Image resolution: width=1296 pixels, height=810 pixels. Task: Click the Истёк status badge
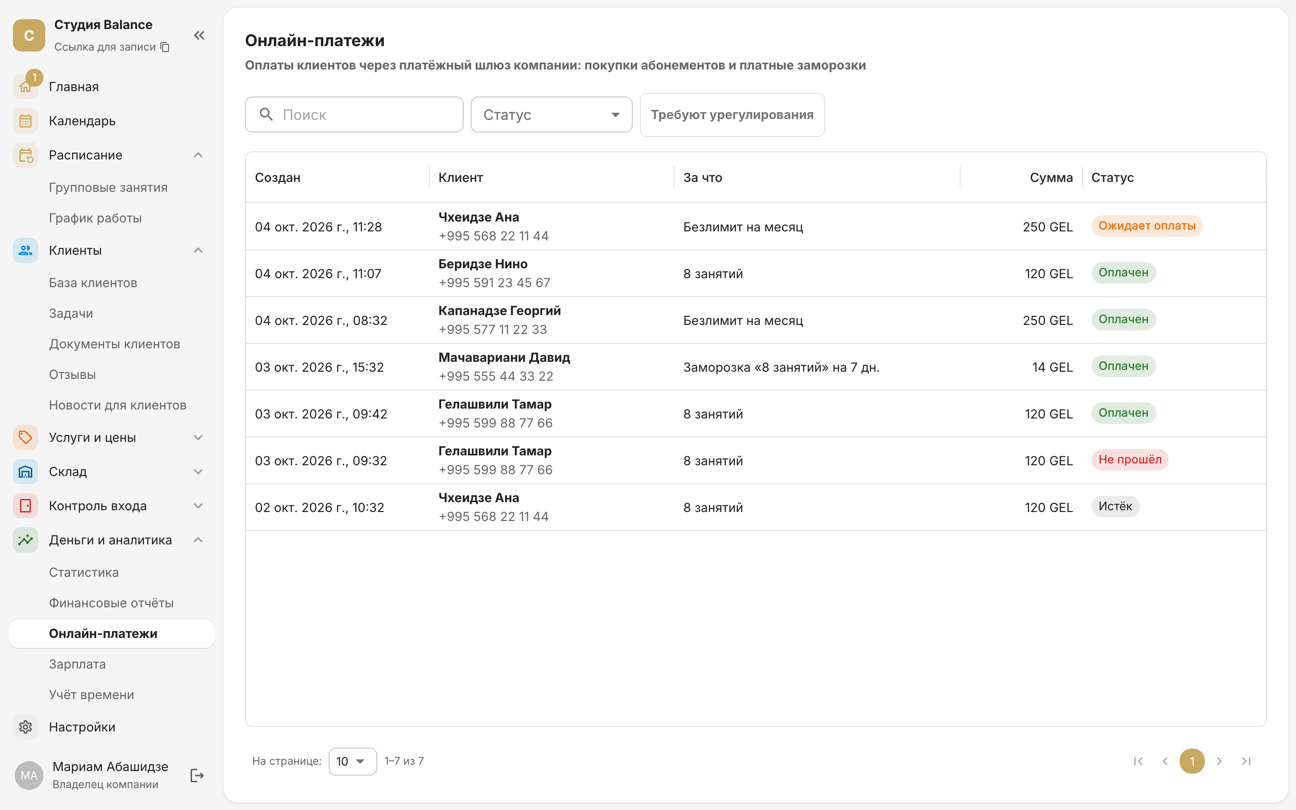pyautogui.click(x=1115, y=507)
